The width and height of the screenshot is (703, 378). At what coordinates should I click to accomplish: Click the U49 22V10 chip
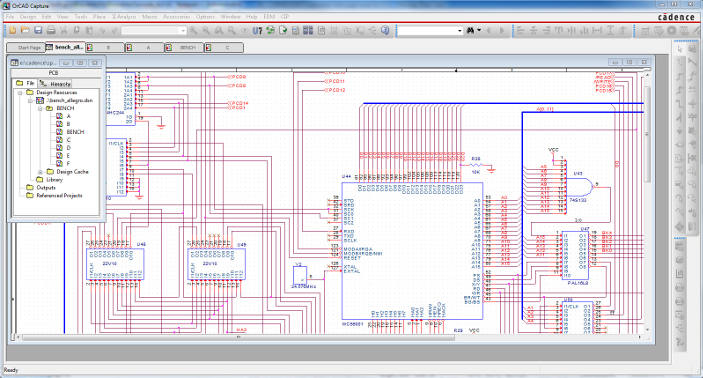click(x=217, y=265)
